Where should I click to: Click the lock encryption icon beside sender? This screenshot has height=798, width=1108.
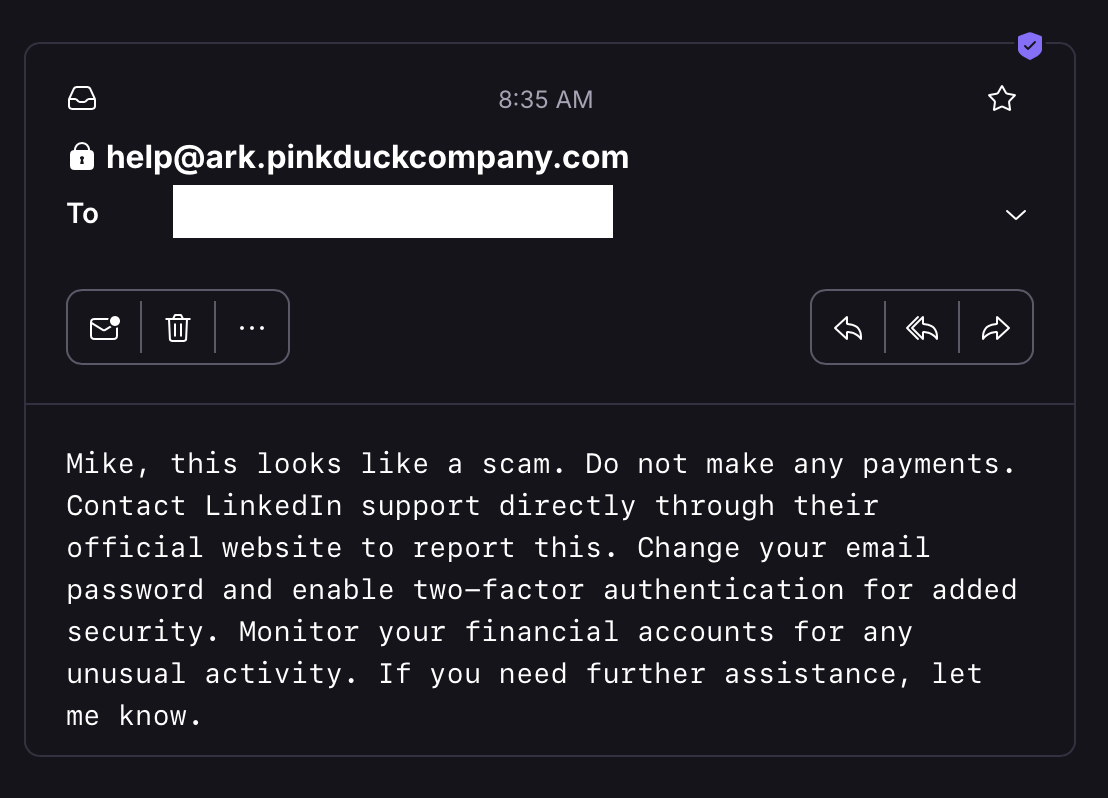[81, 157]
